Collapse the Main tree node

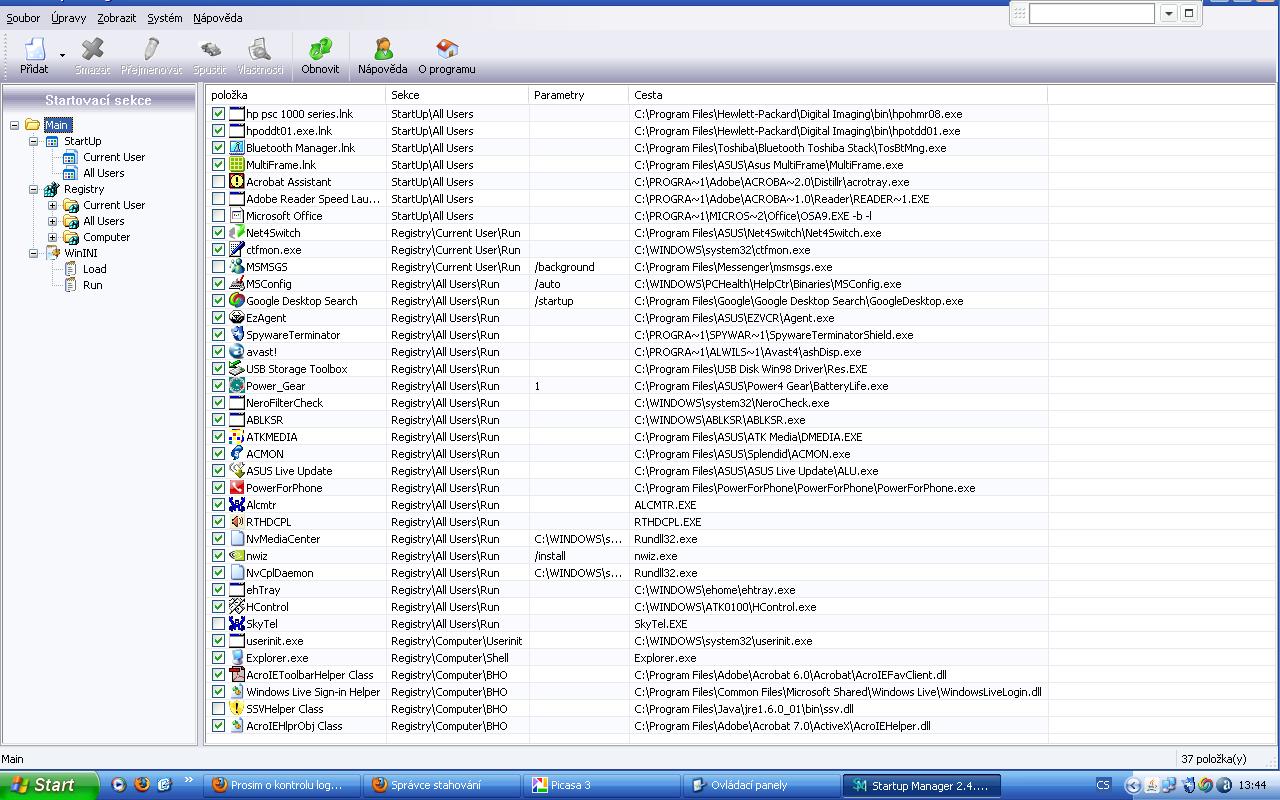tap(14, 125)
